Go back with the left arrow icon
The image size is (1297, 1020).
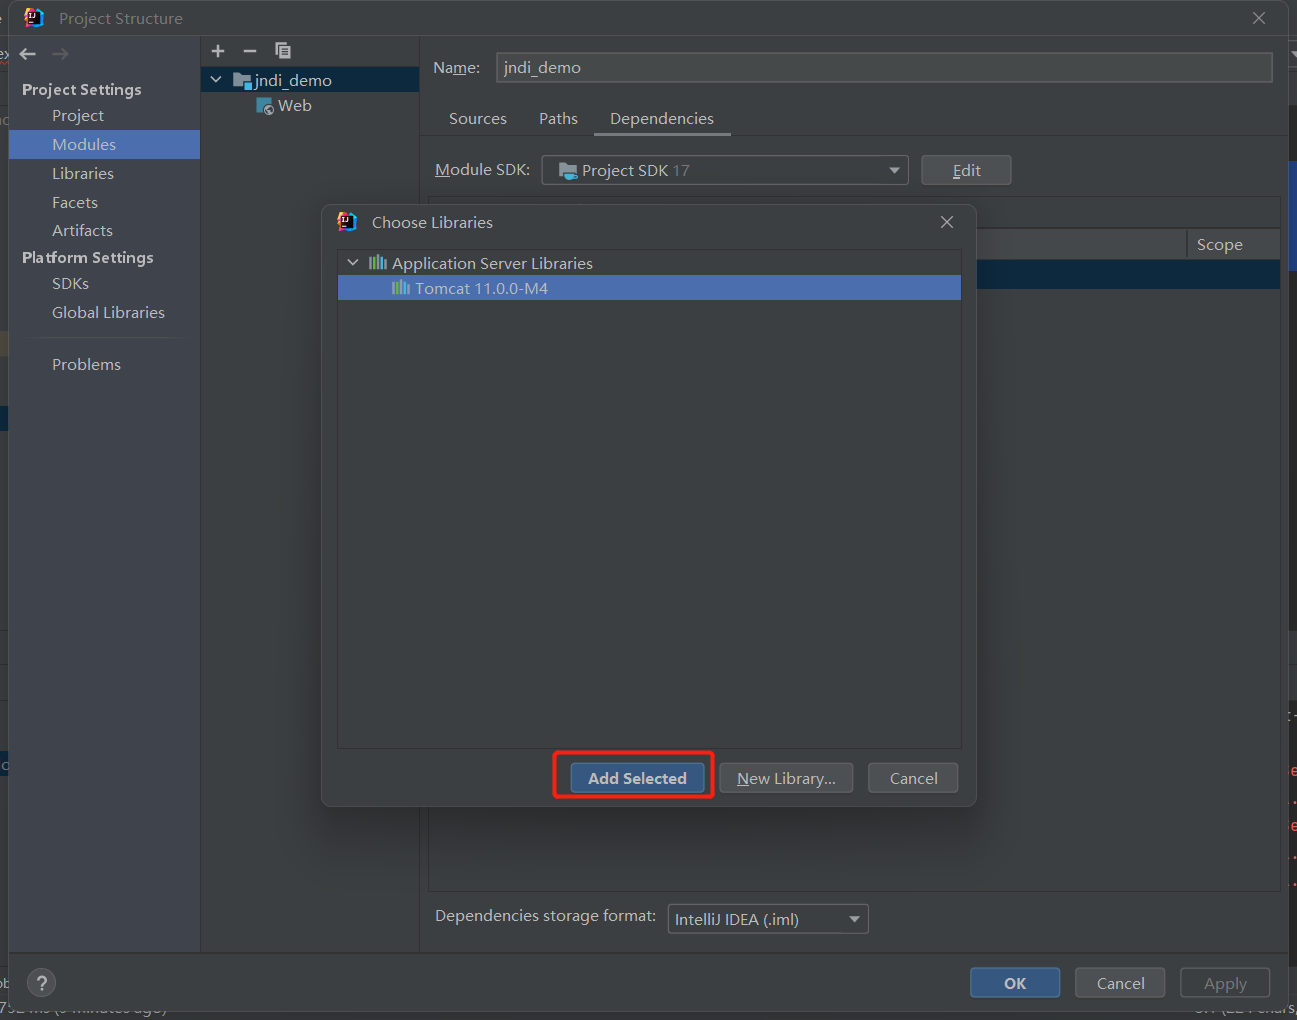(28, 54)
